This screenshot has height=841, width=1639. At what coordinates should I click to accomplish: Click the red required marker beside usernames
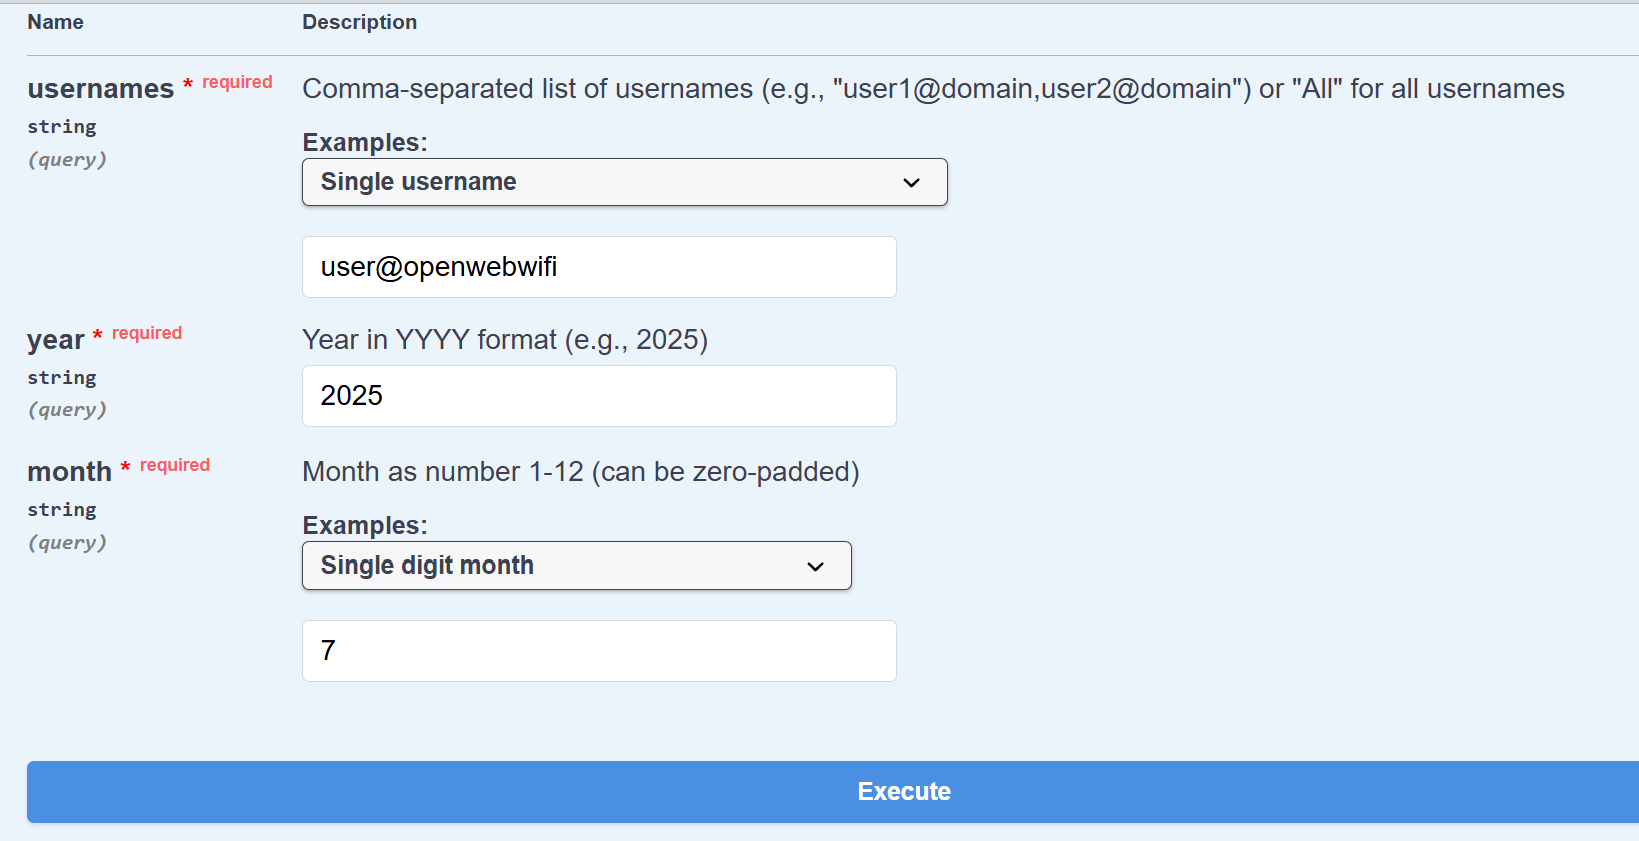pyautogui.click(x=237, y=82)
